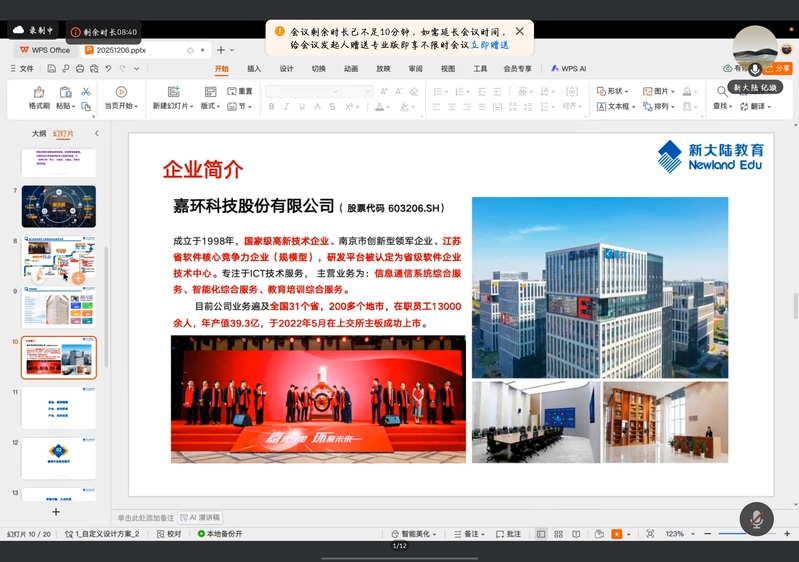Select slide 7 thumbnail
Viewport: 799px width, 562px height.
click(x=59, y=206)
